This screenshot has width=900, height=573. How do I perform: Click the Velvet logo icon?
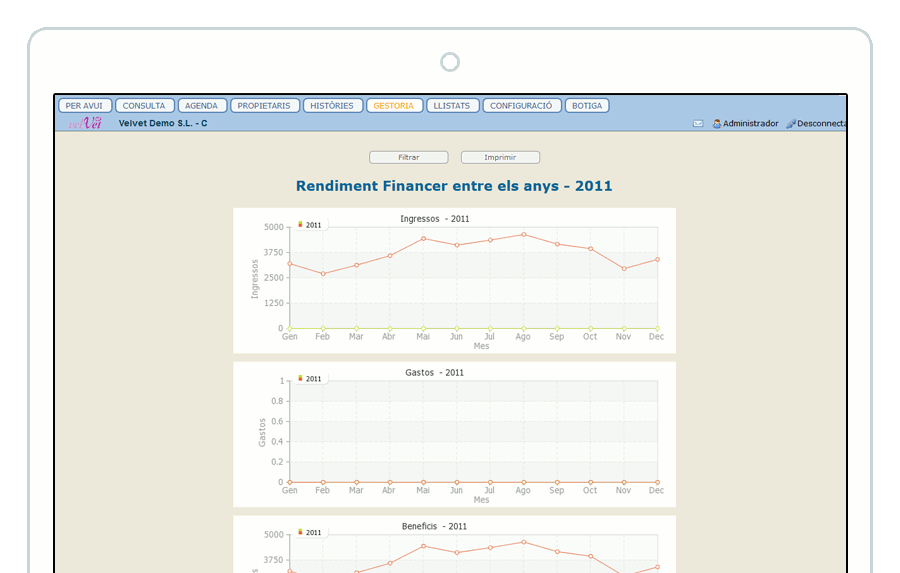pos(85,123)
